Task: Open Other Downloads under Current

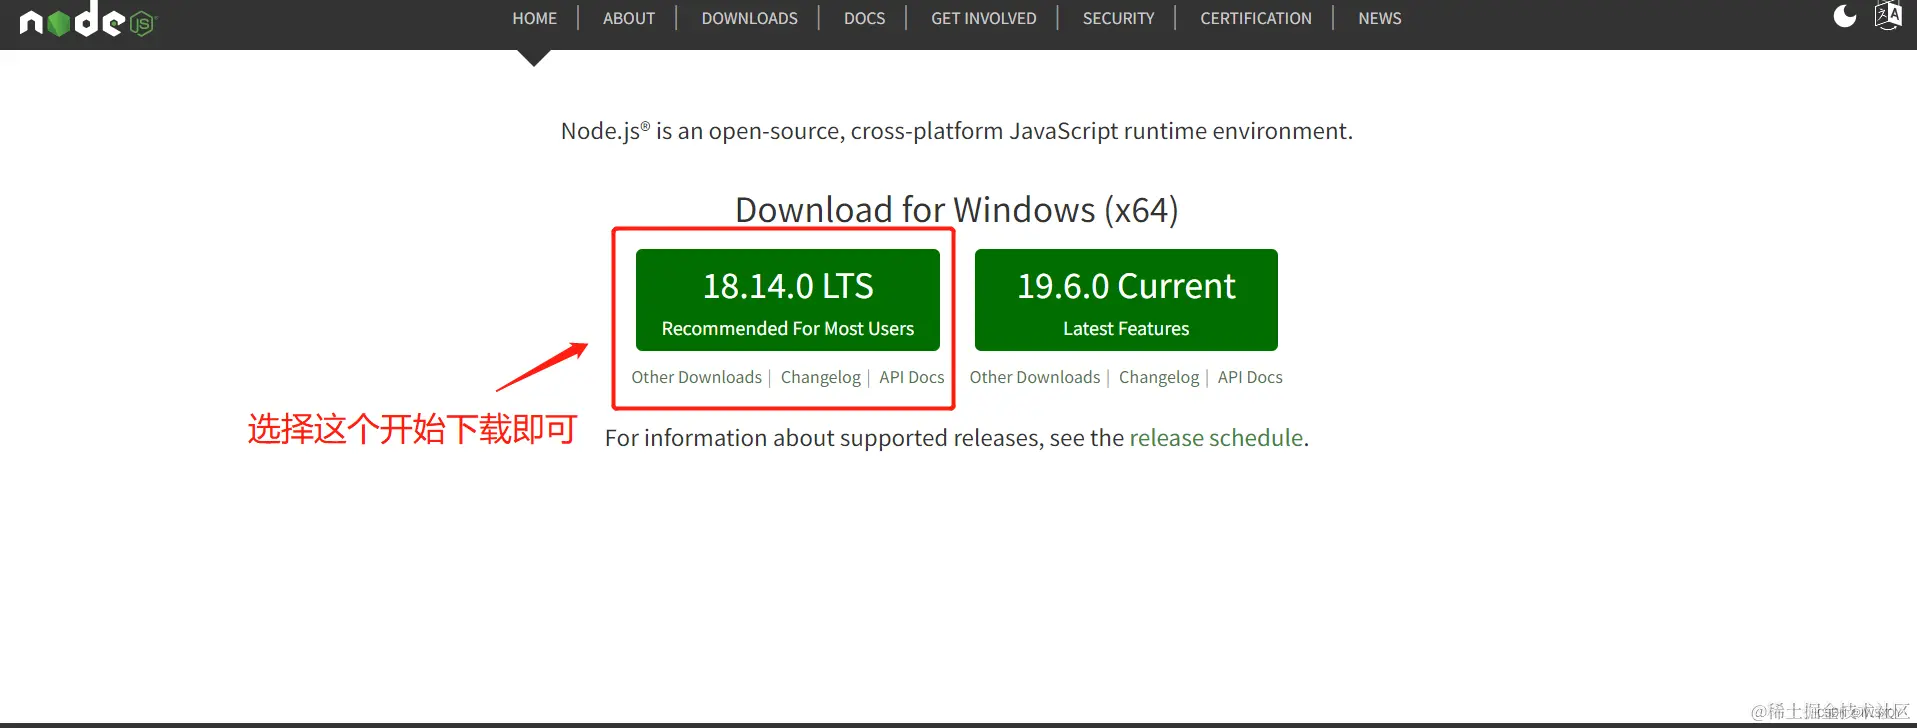Action: 1035,377
